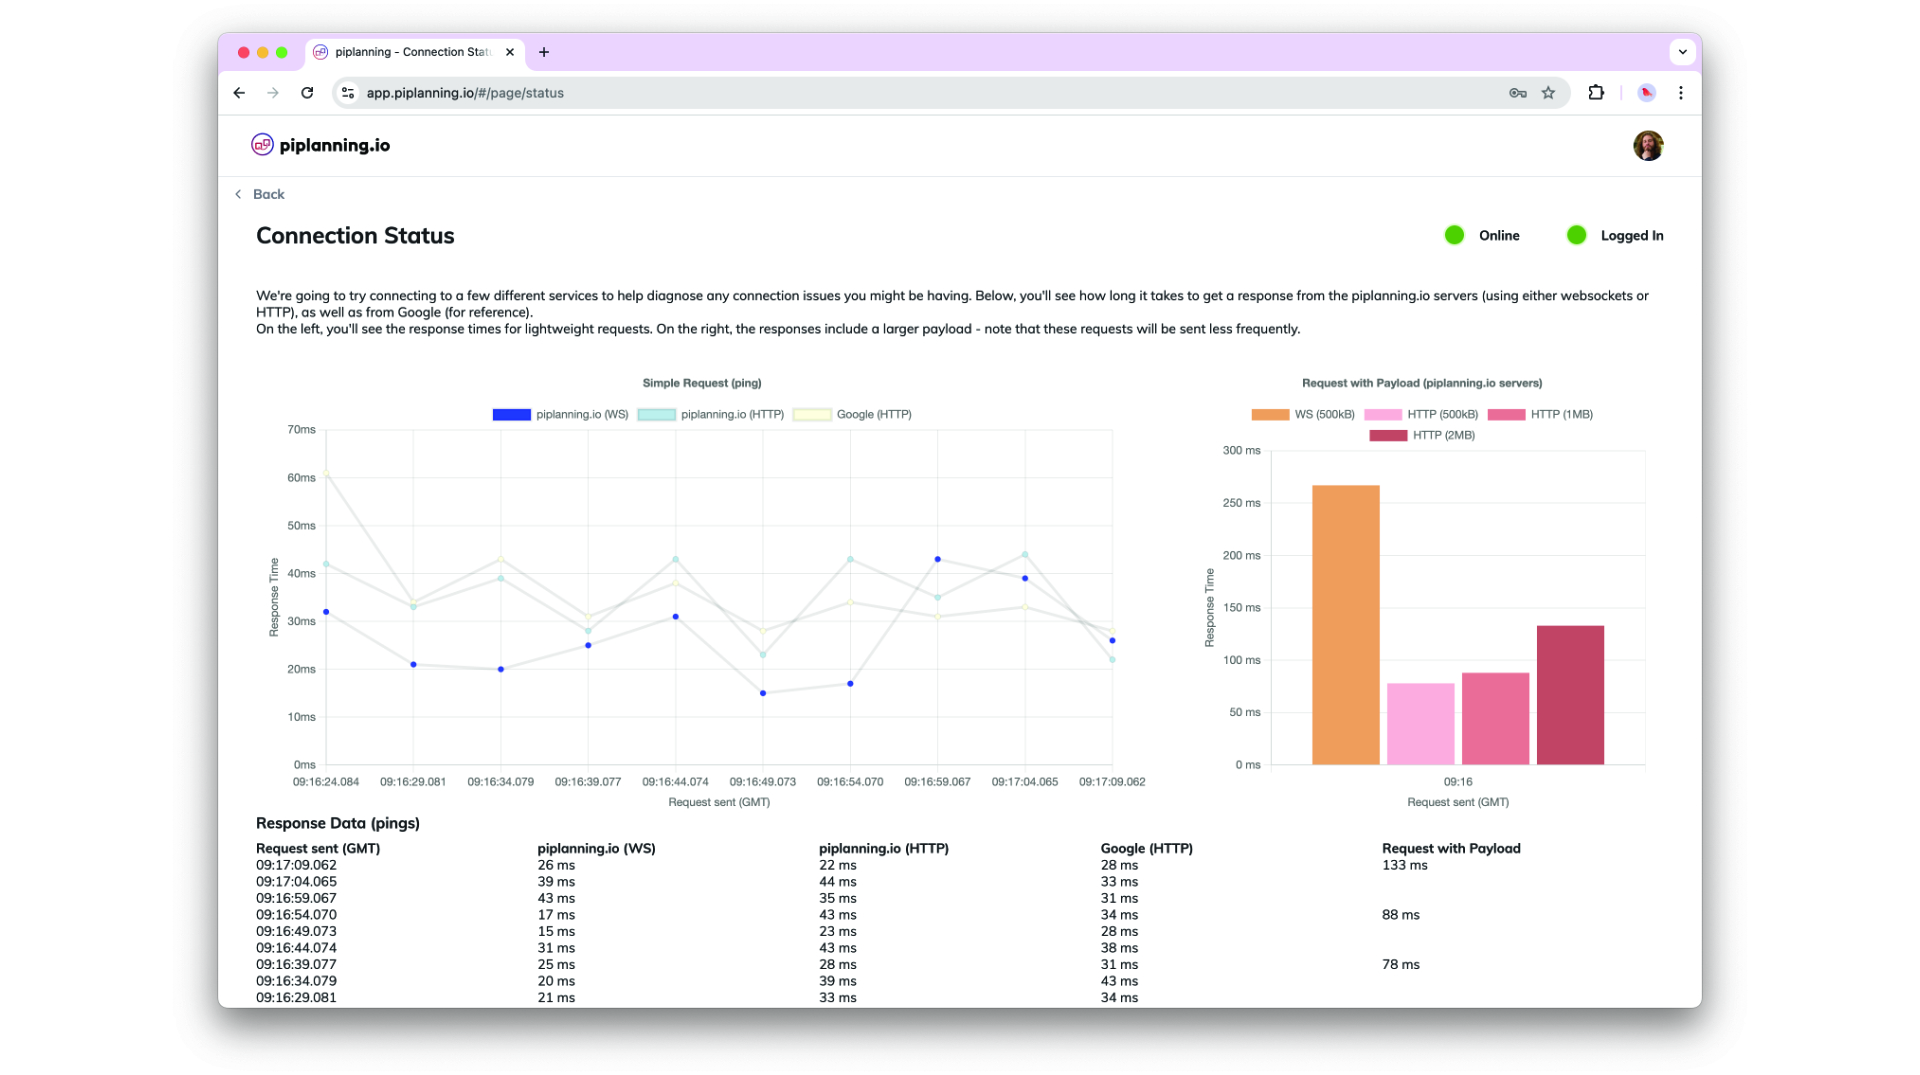The width and height of the screenshot is (1920, 1075).
Task: Open the user profile photo in the app header
Action: pos(1648,146)
